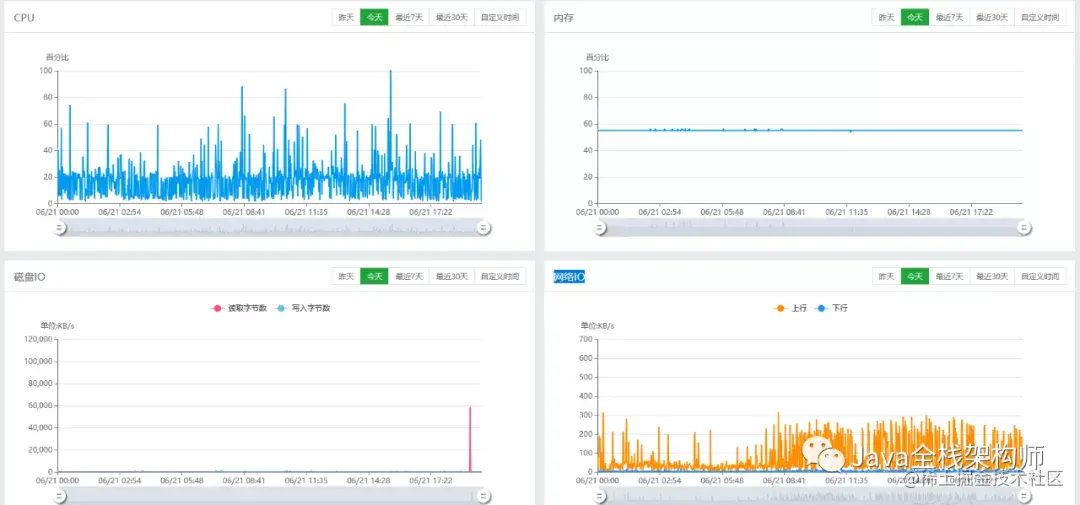1080x505 pixels.
Task: Click the 磁盘IO panel title
Action: click(x=30, y=276)
